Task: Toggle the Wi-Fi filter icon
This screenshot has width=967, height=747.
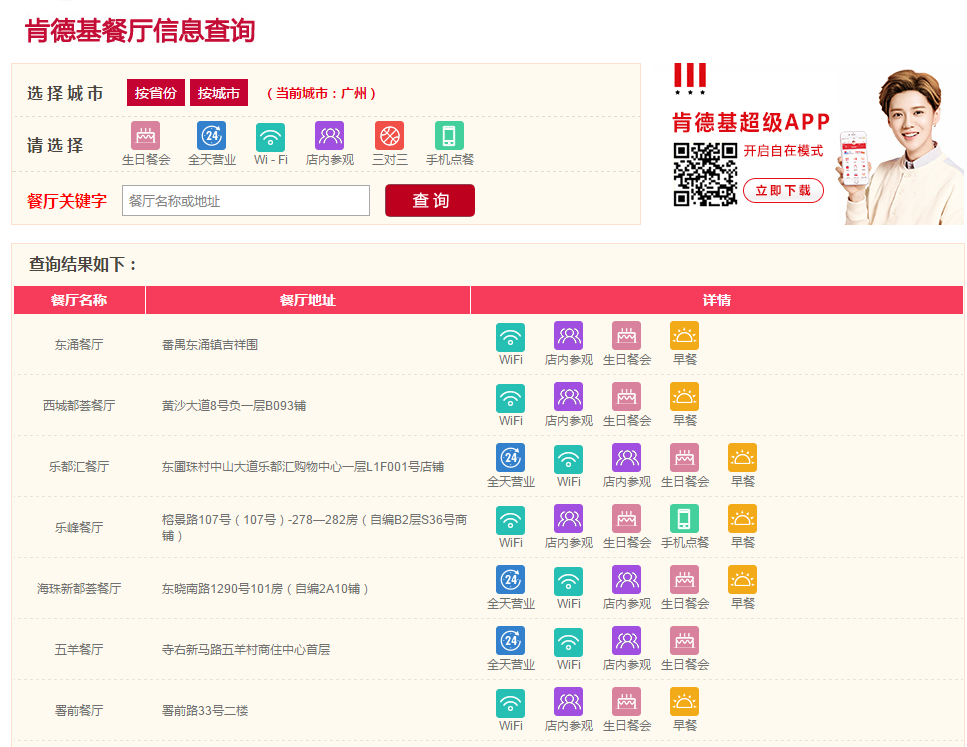Action: pyautogui.click(x=270, y=137)
